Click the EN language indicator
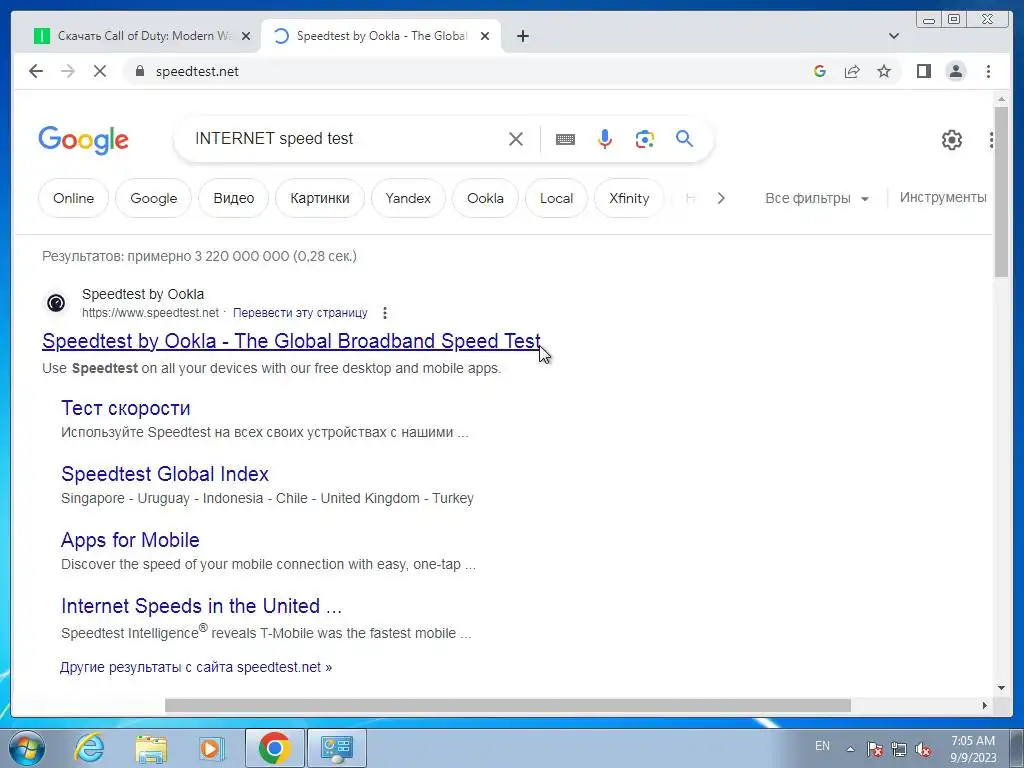 click(822, 746)
